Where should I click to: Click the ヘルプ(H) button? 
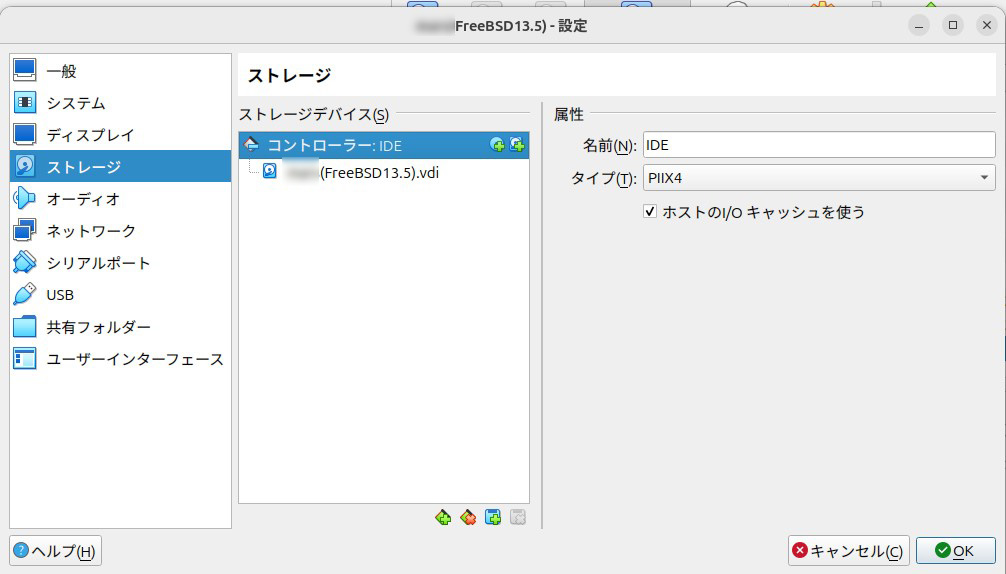[x=56, y=551]
